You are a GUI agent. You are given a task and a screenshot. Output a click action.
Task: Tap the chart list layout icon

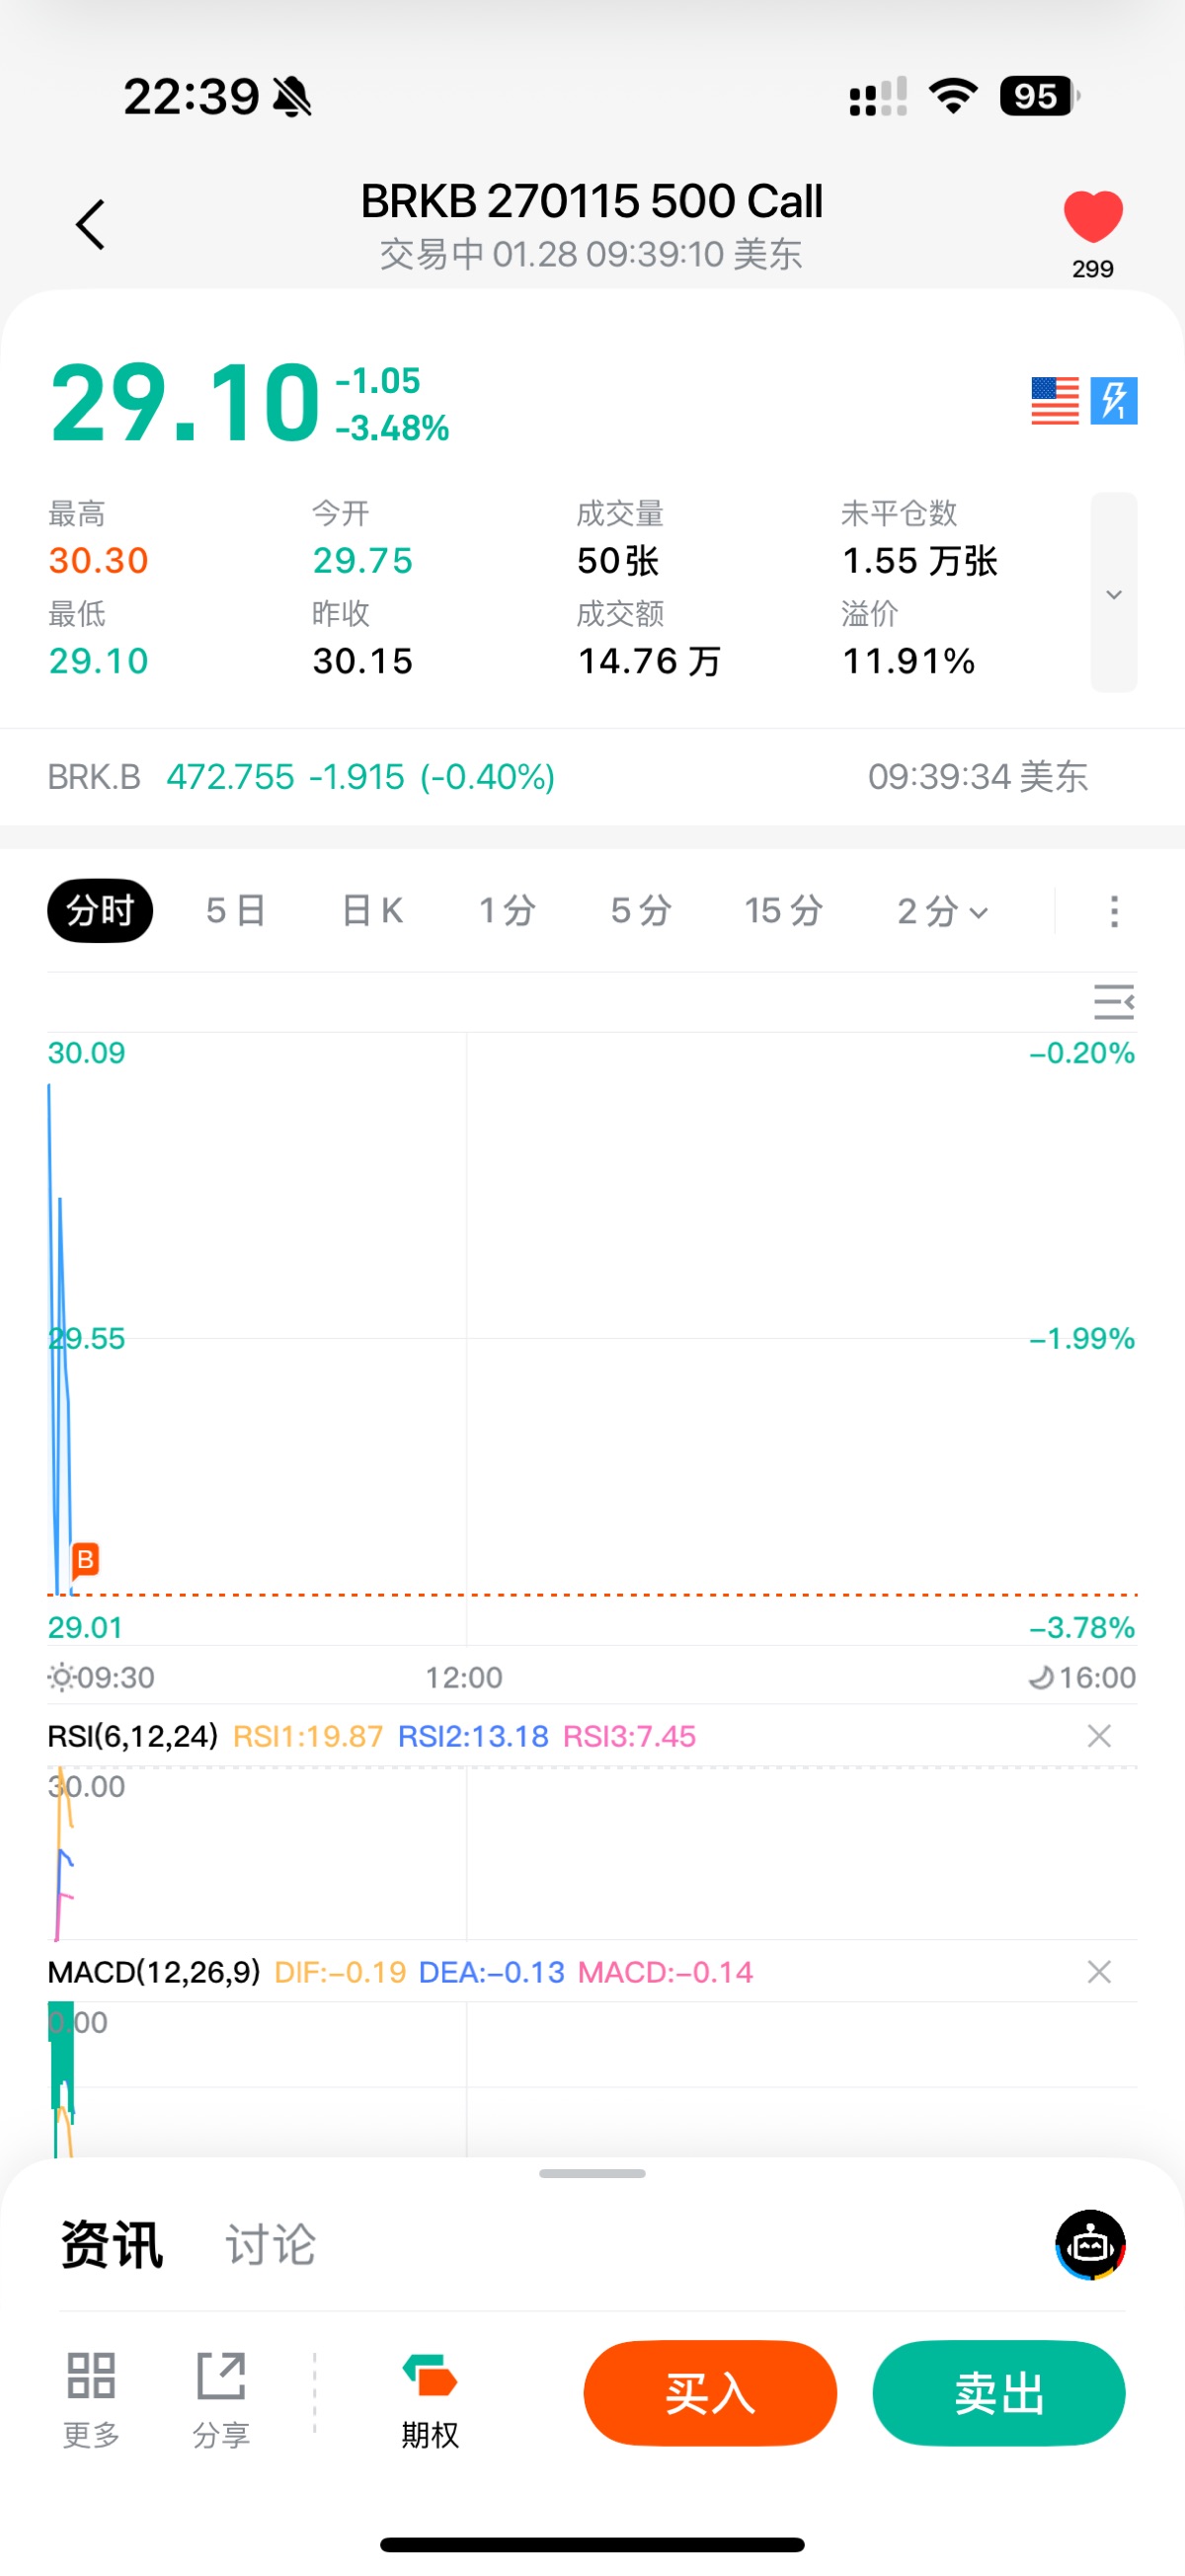(x=1113, y=1001)
